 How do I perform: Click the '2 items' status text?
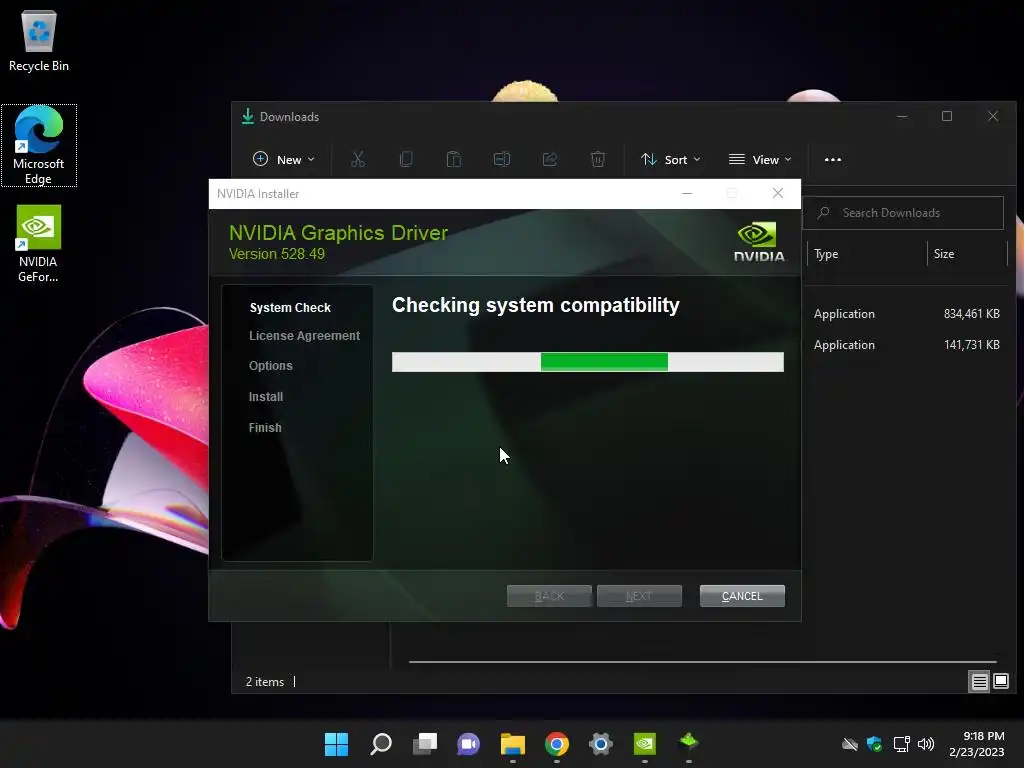(264, 682)
